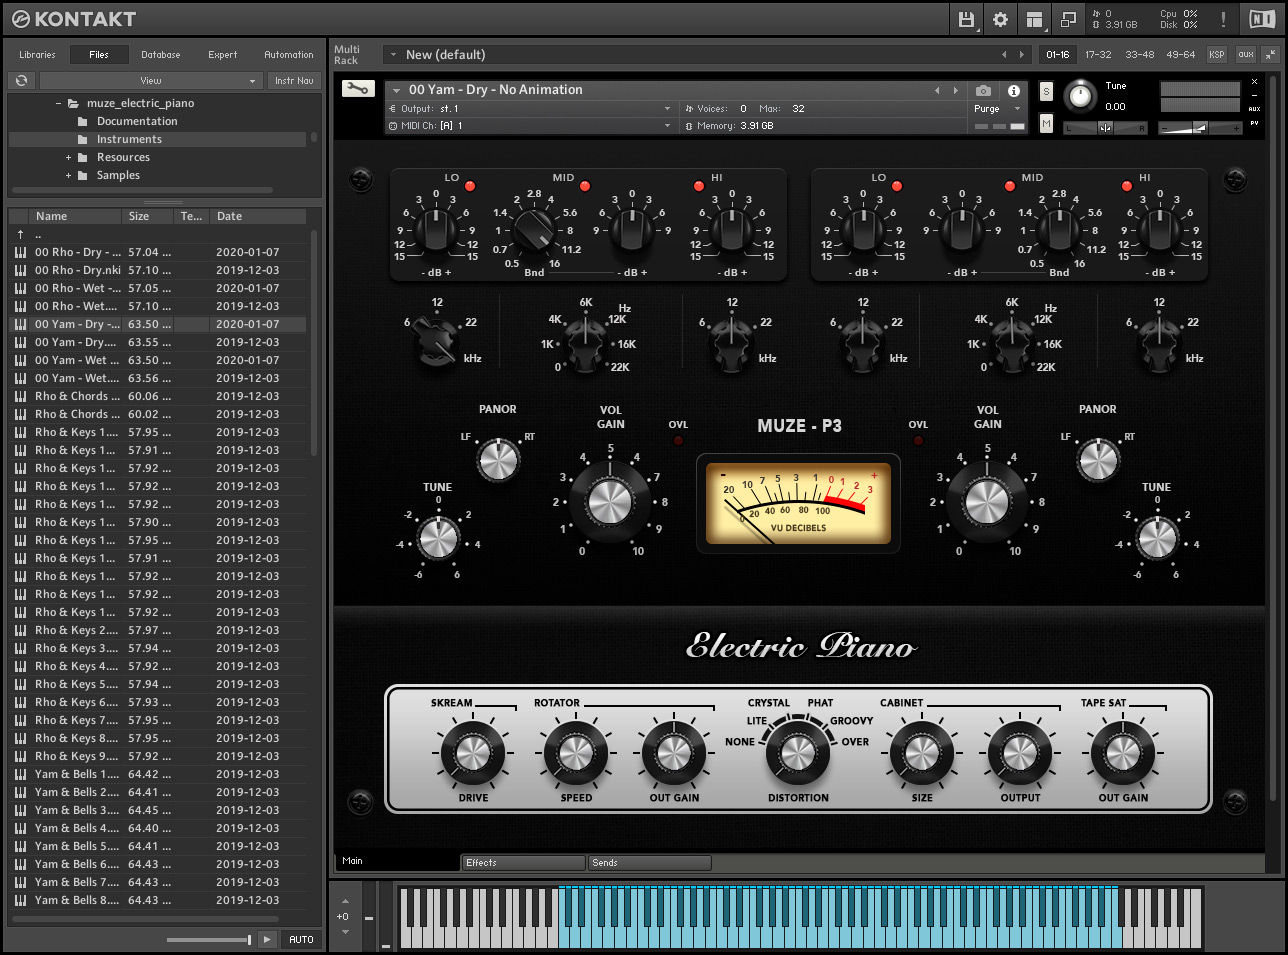Image resolution: width=1288 pixels, height=955 pixels.
Task: Click the wrench edit instrument icon
Action: (358, 89)
